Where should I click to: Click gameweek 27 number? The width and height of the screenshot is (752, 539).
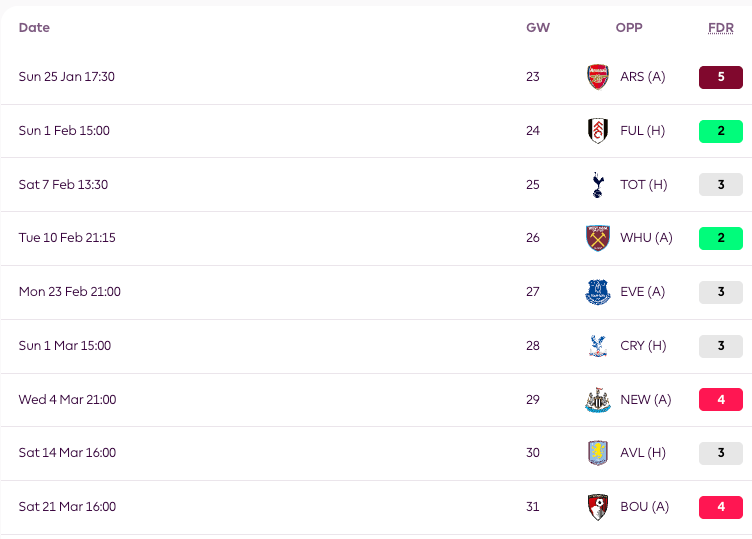pyautogui.click(x=533, y=292)
